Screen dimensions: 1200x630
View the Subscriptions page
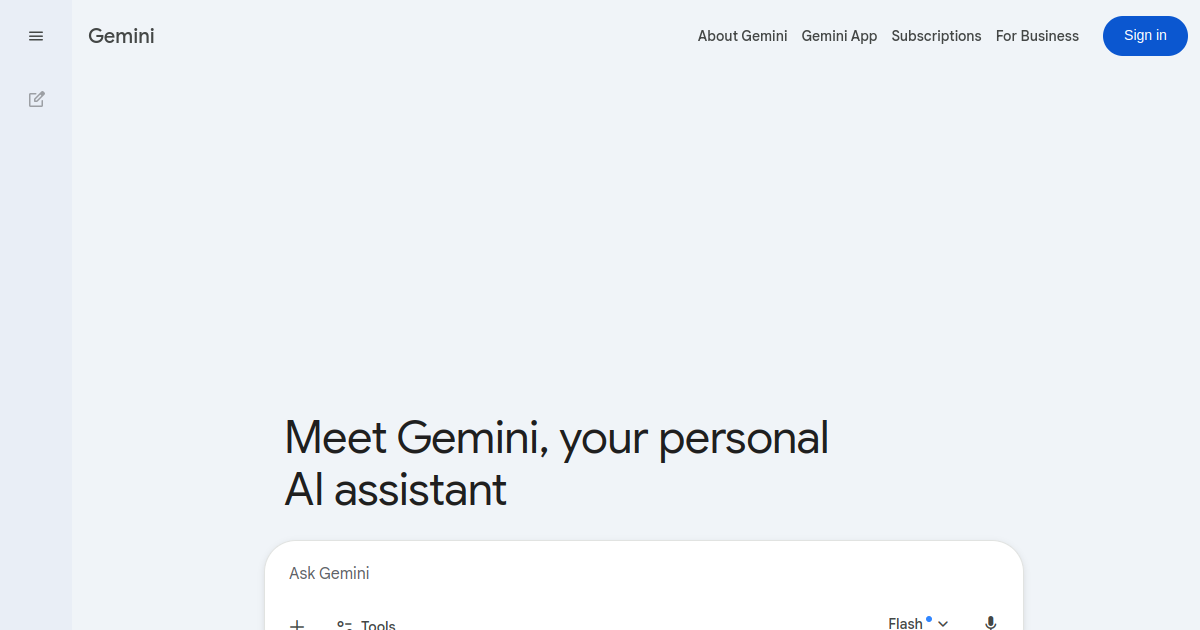(936, 36)
